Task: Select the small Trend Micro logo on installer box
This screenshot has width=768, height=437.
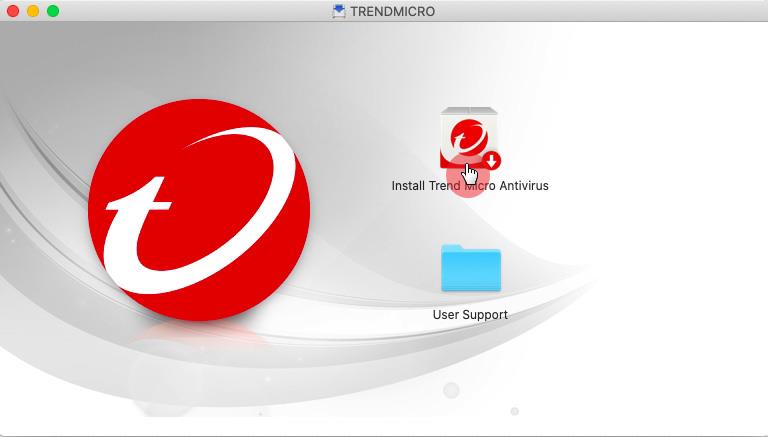Action: tap(463, 136)
